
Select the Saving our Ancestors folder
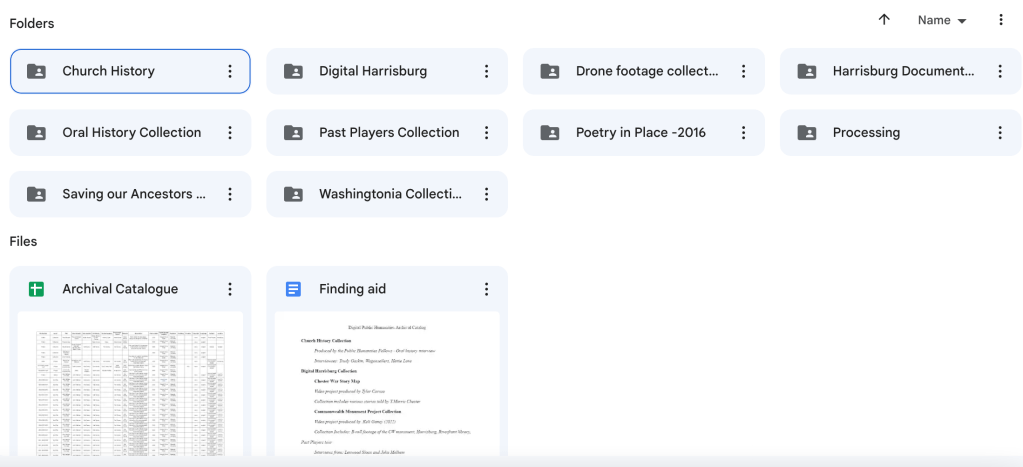[x=133, y=194]
